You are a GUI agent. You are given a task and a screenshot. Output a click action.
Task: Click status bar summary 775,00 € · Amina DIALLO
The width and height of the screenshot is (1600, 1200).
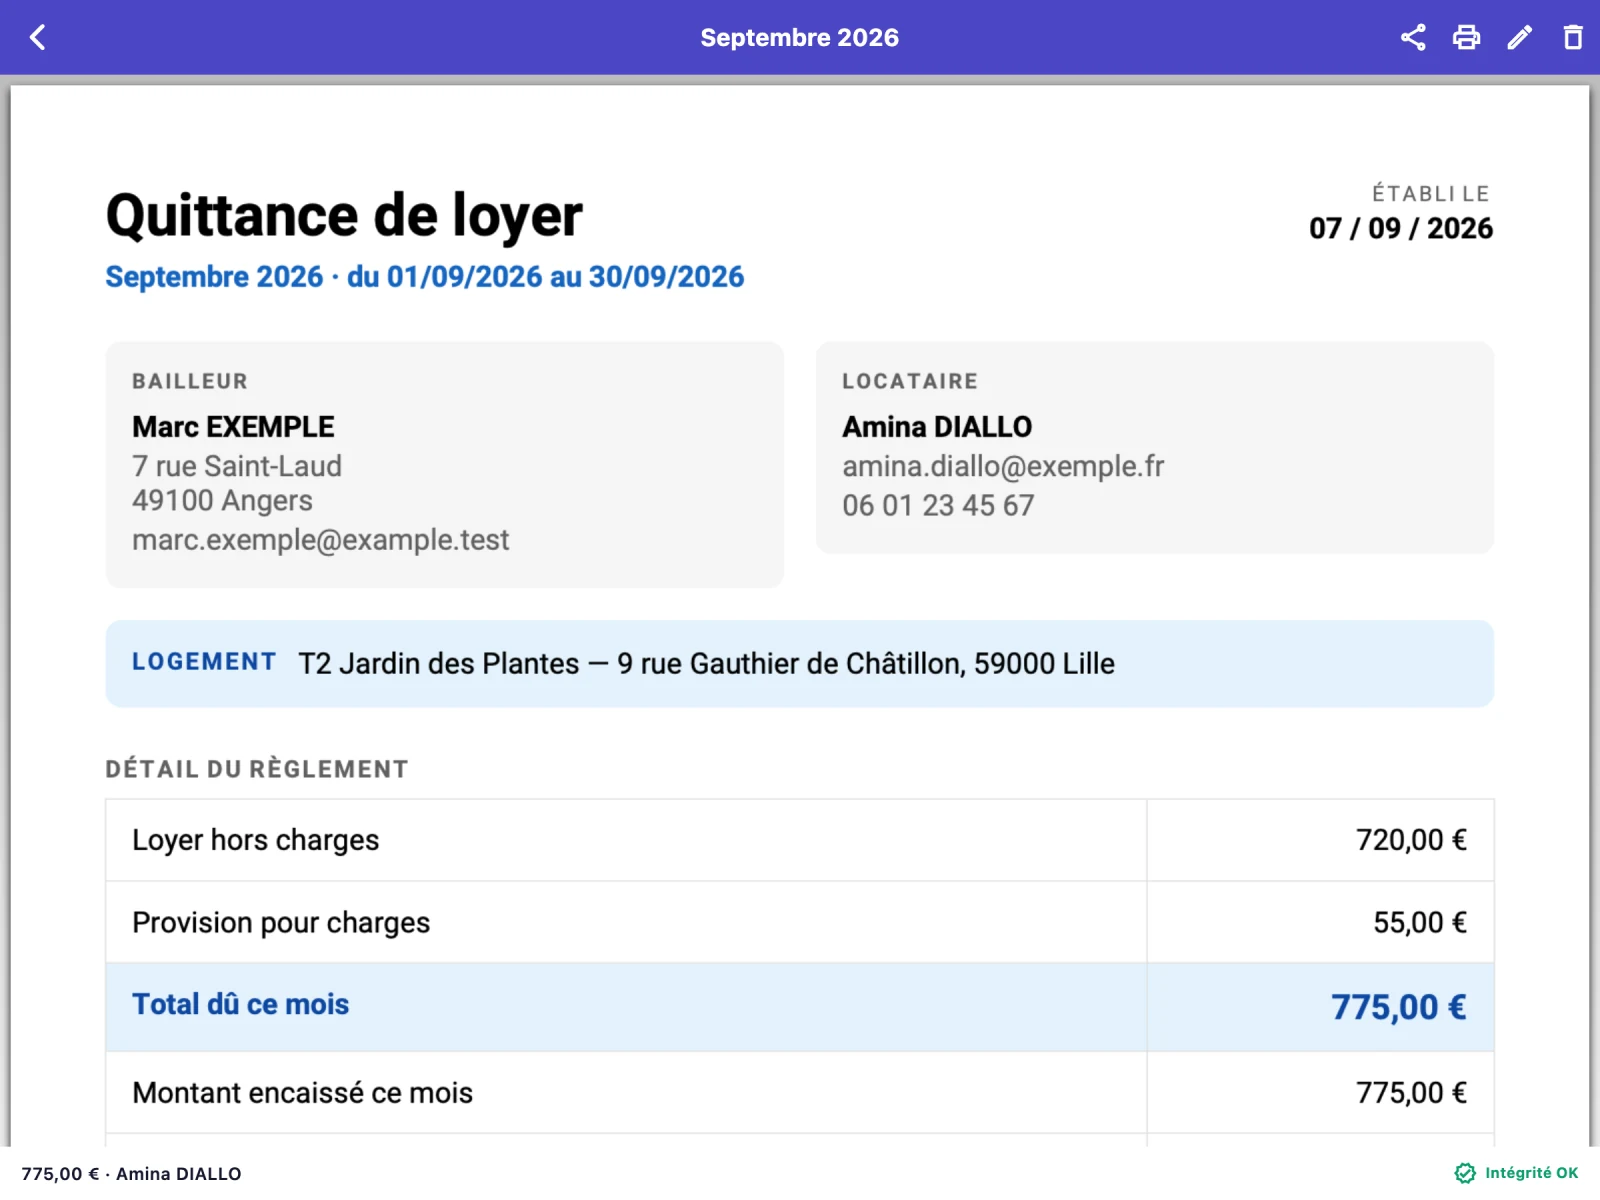tap(131, 1174)
